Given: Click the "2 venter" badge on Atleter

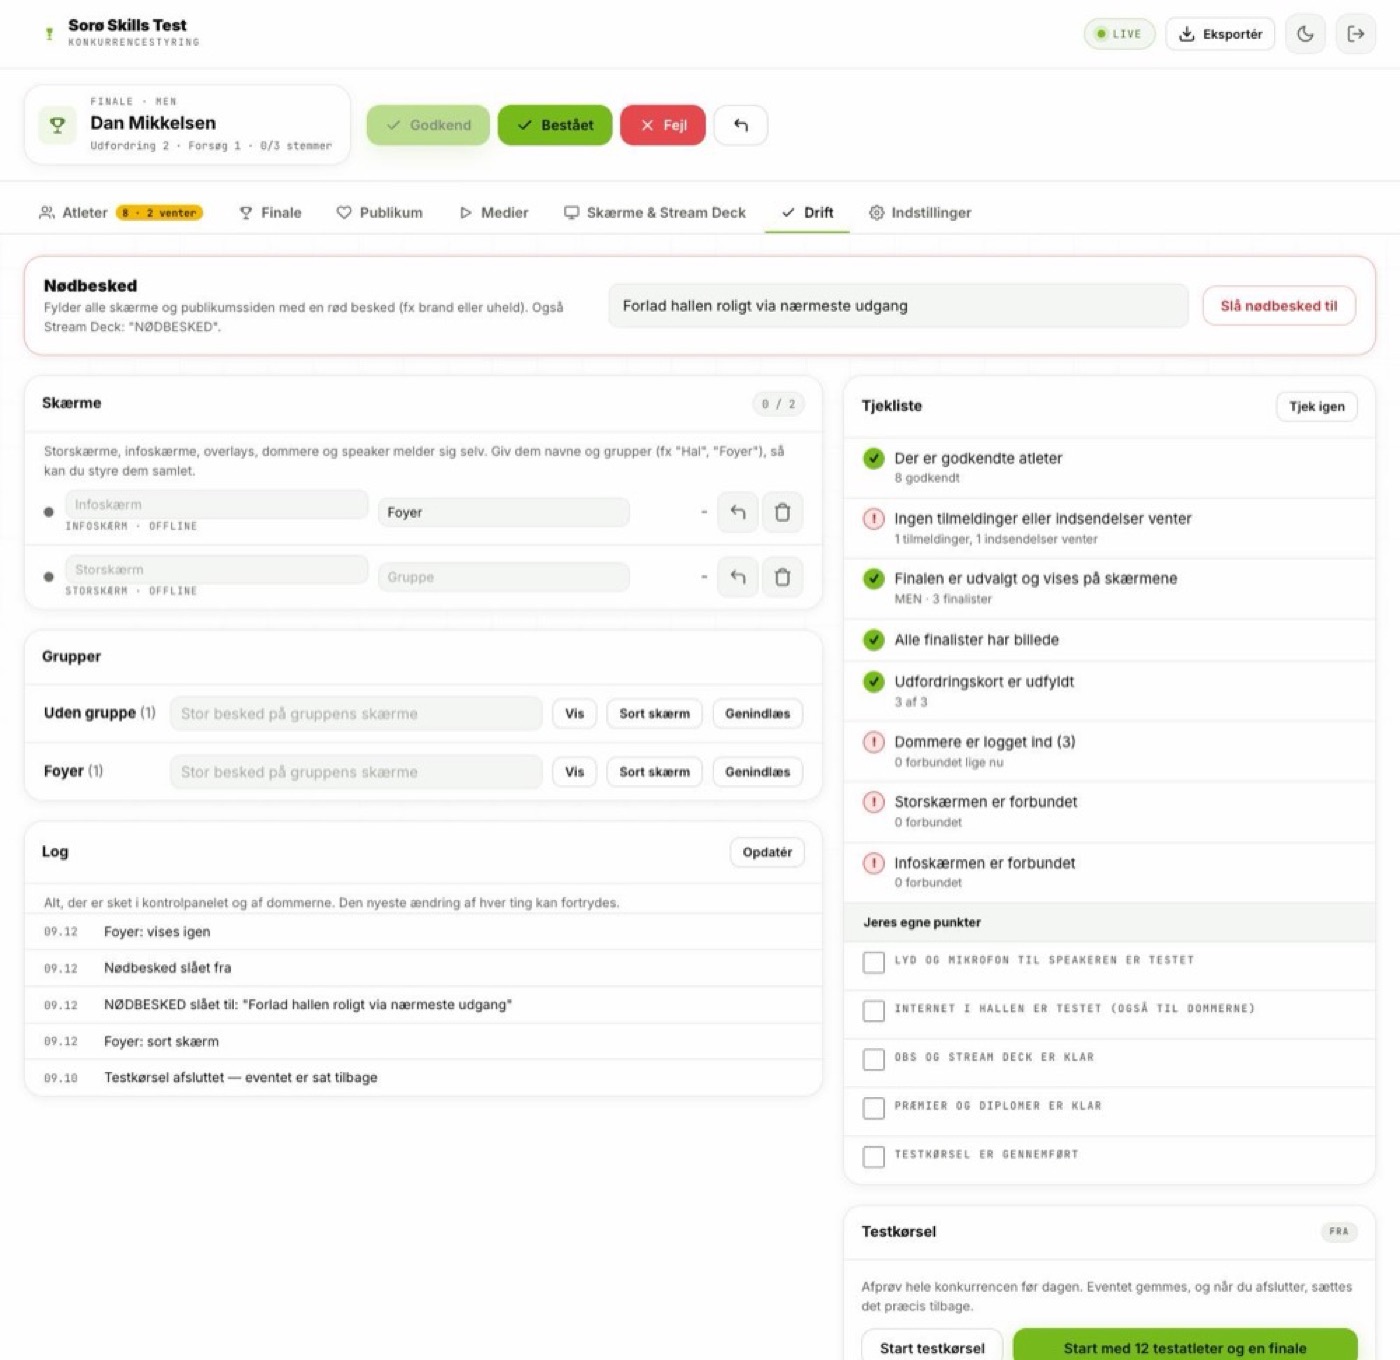Looking at the screenshot, I should click(x=160, y=213).
